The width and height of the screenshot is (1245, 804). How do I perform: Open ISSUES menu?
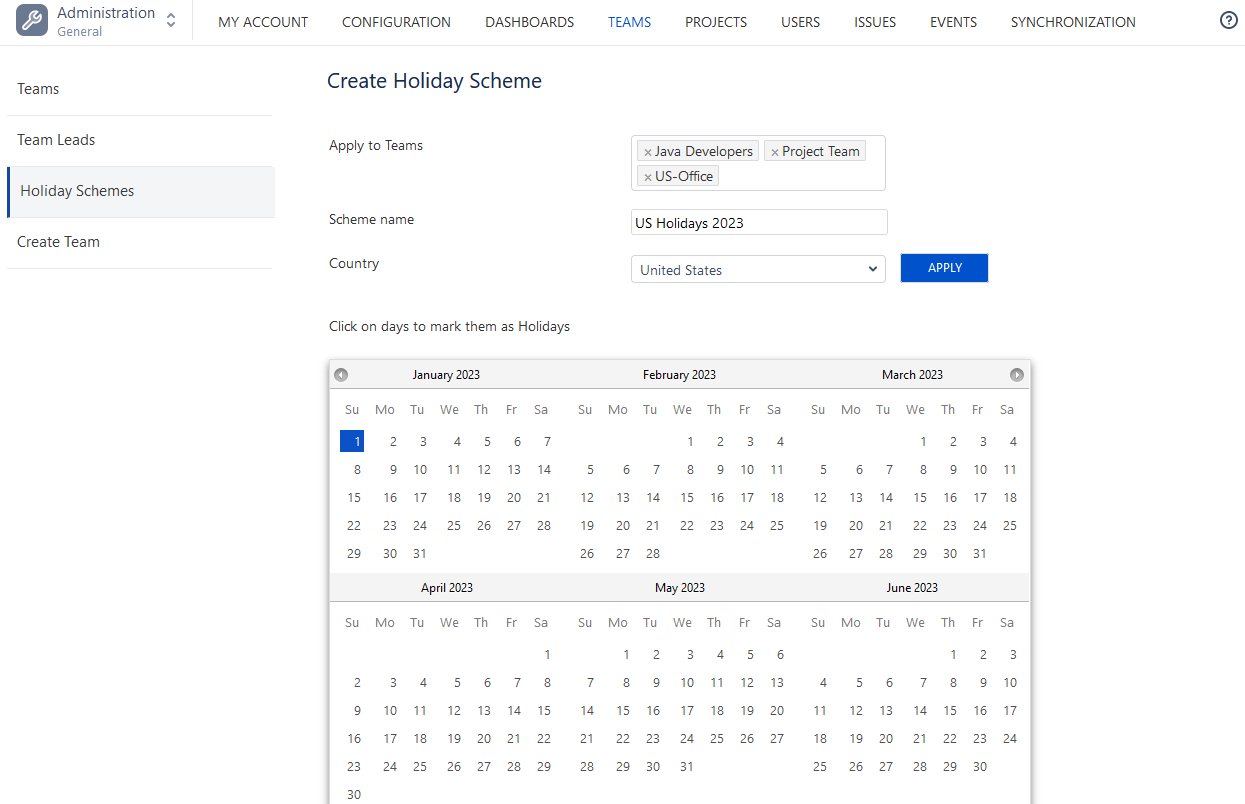pyautogui.click(x=875, y=22)
